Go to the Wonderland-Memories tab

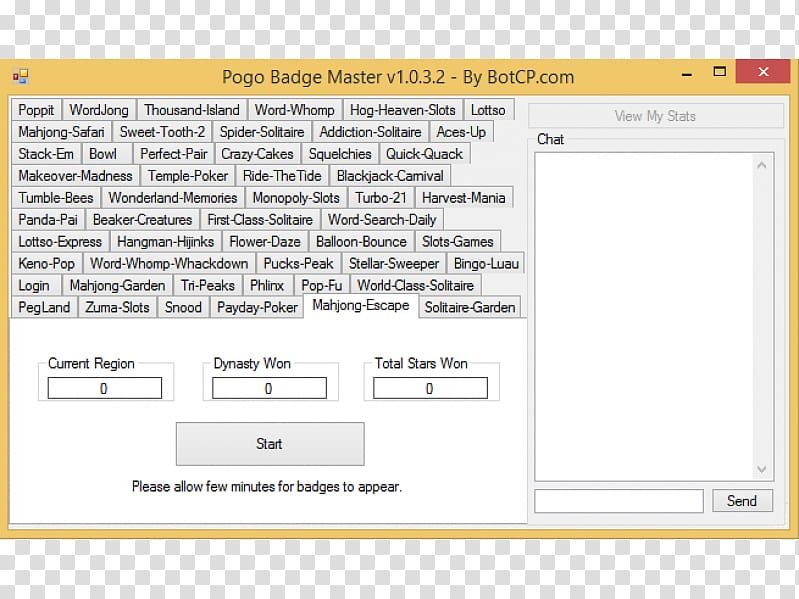tap(173, 198)
